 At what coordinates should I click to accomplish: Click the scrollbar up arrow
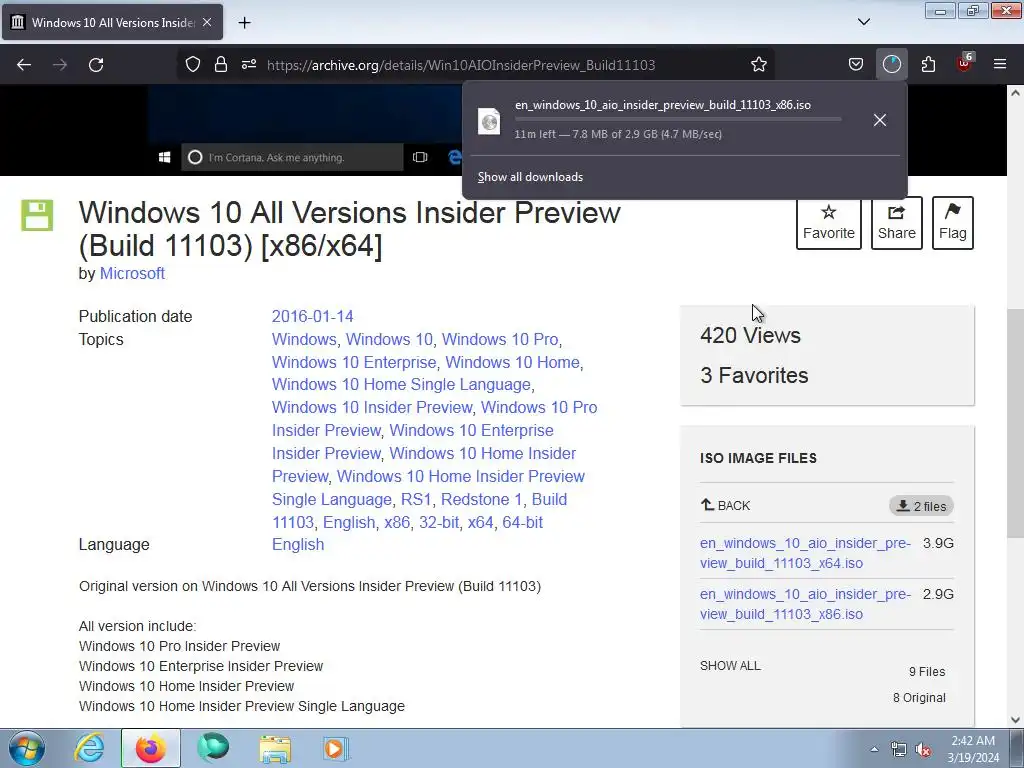1015,93
